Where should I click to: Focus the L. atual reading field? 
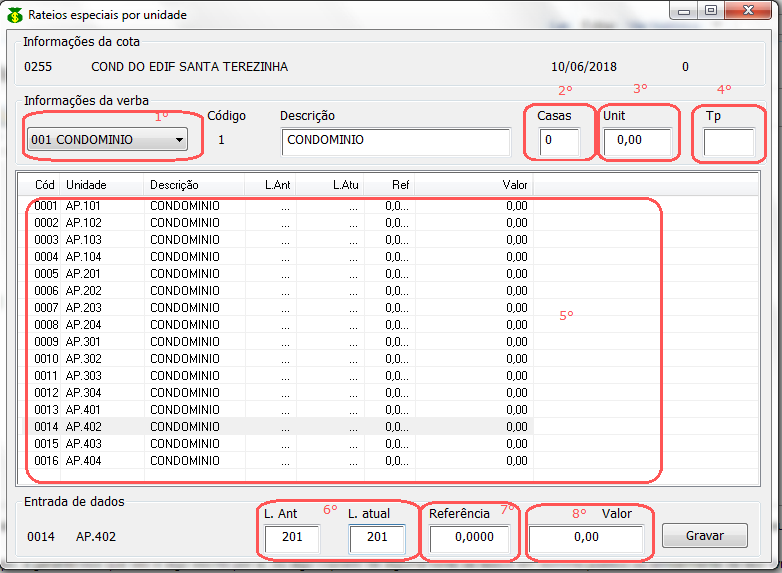377,539
